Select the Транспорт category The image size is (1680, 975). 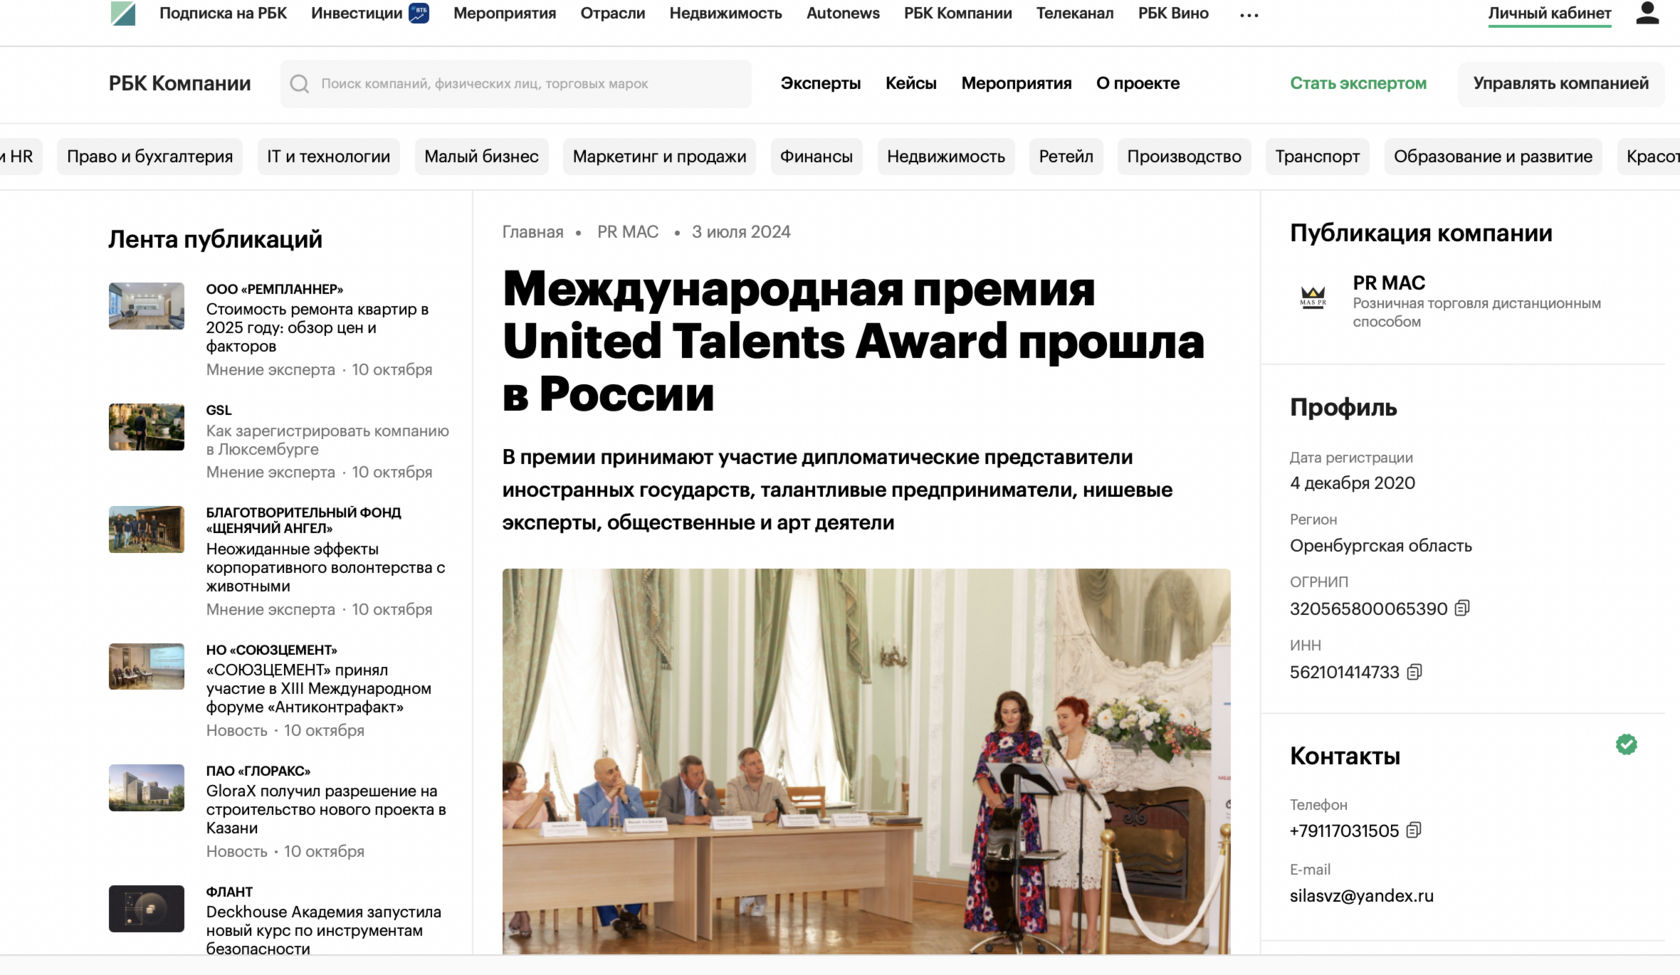(1317, 156)
